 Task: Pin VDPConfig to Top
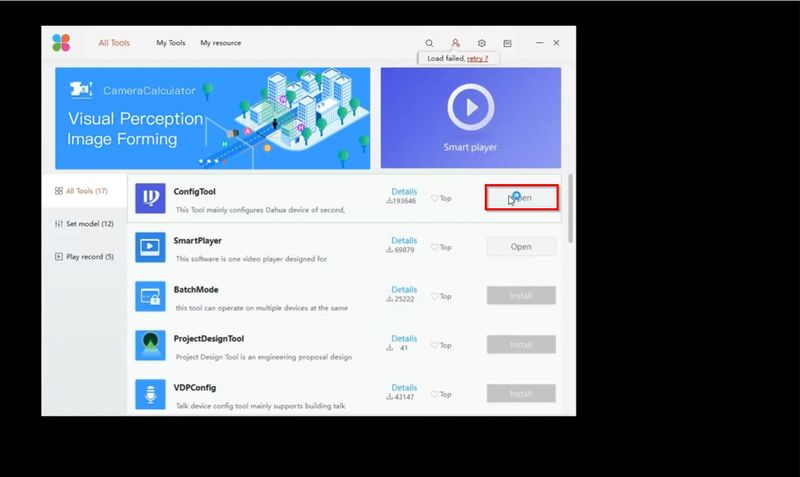[x=441, y=394]
